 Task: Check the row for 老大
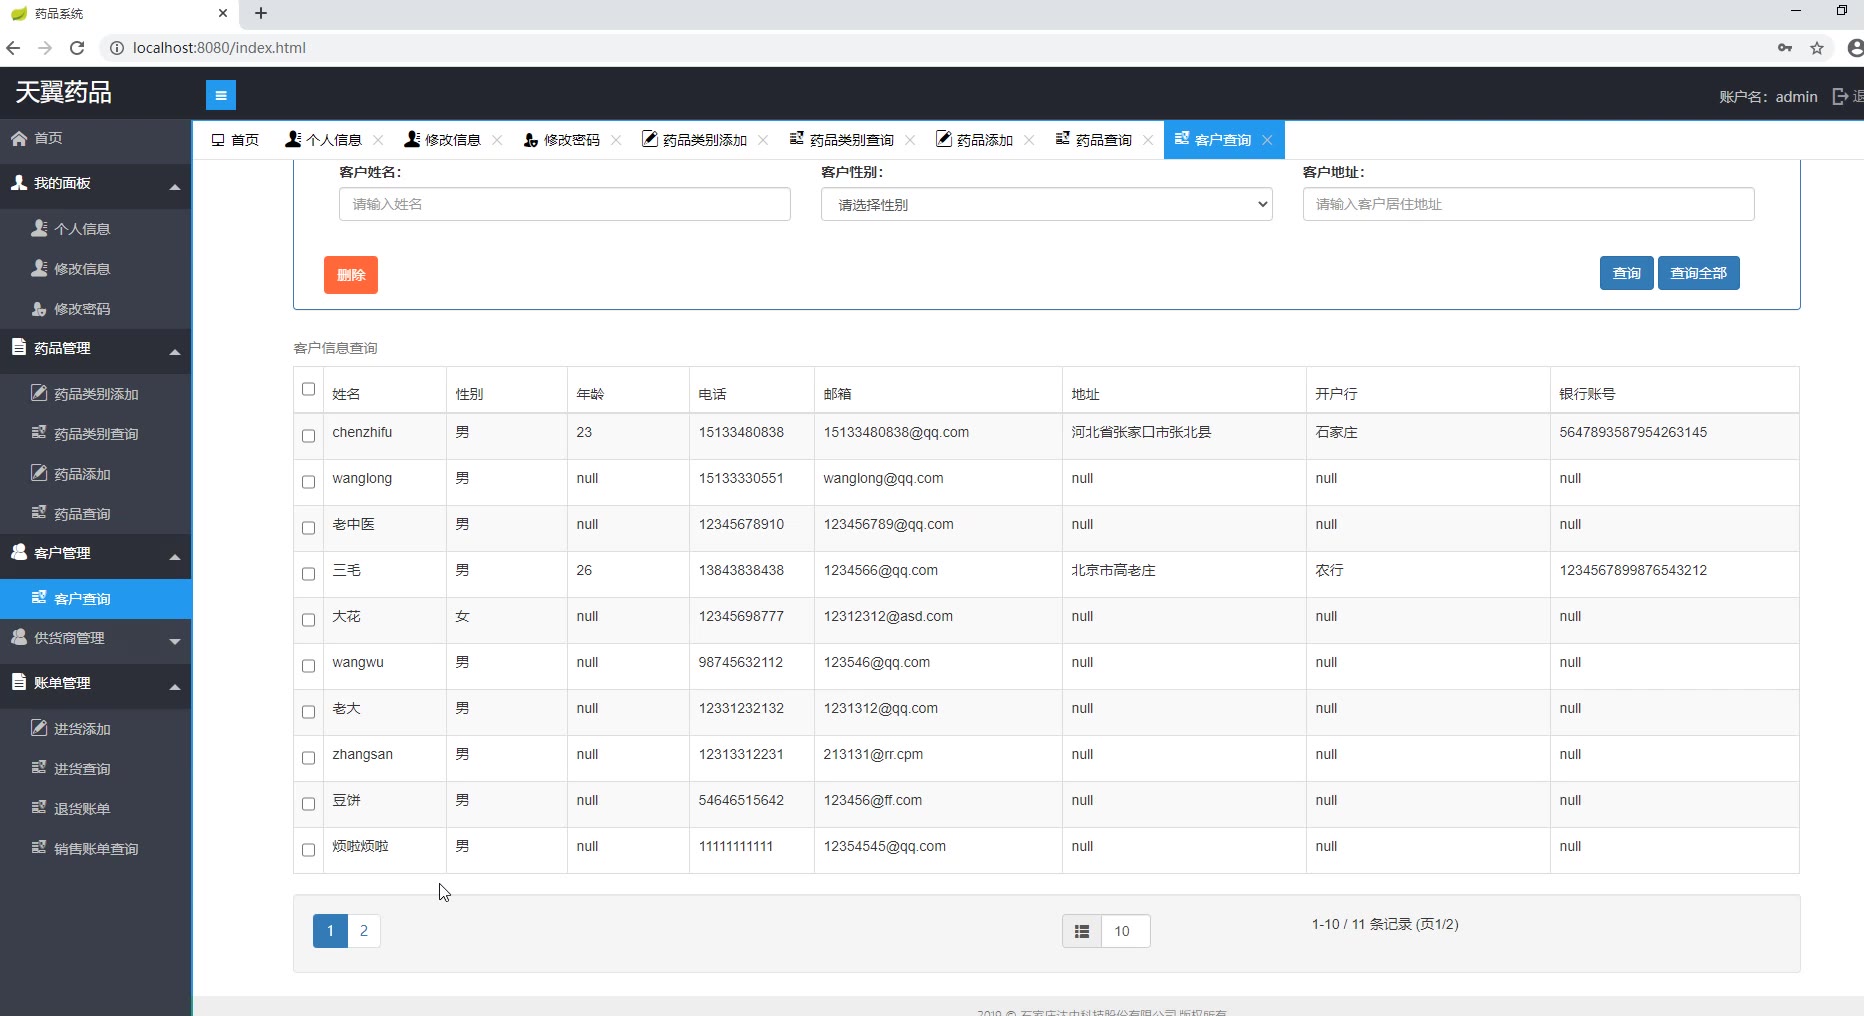click(x=308, y=712)
